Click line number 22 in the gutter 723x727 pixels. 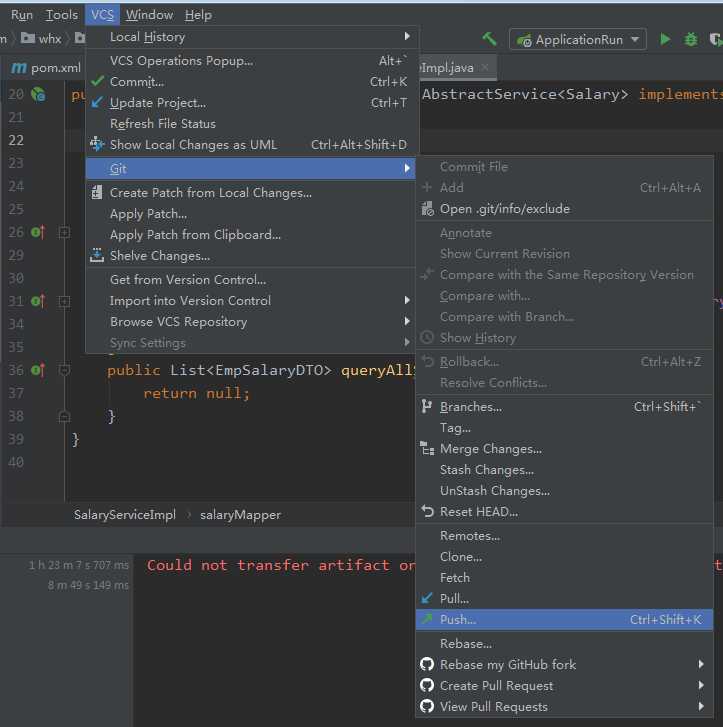16,140
